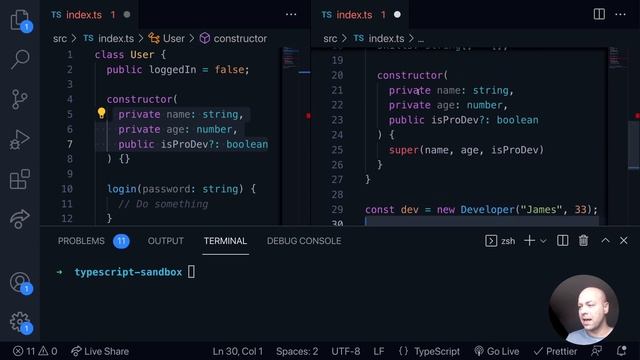Split the right editor with split icon
Viewport: 640px width, 360px height.
599,14
